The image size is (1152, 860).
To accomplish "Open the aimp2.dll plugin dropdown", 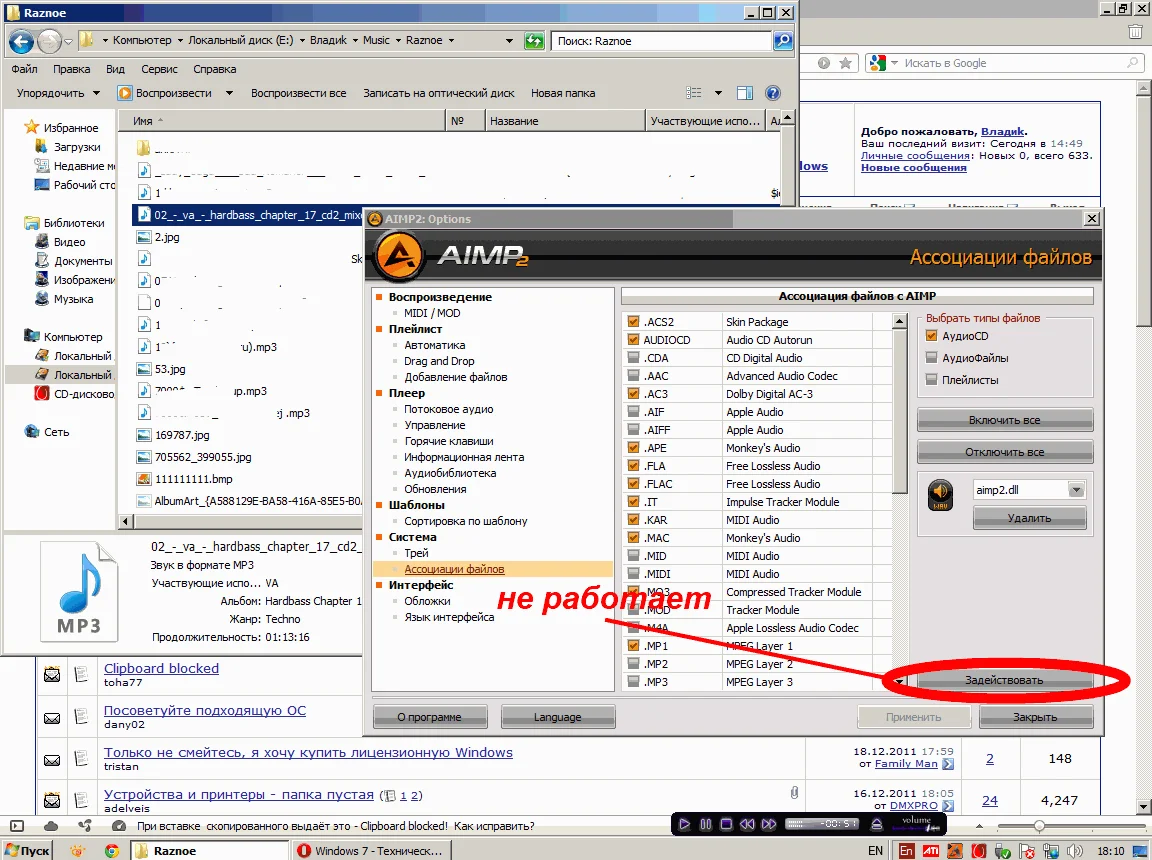I will click(1076, 490).
